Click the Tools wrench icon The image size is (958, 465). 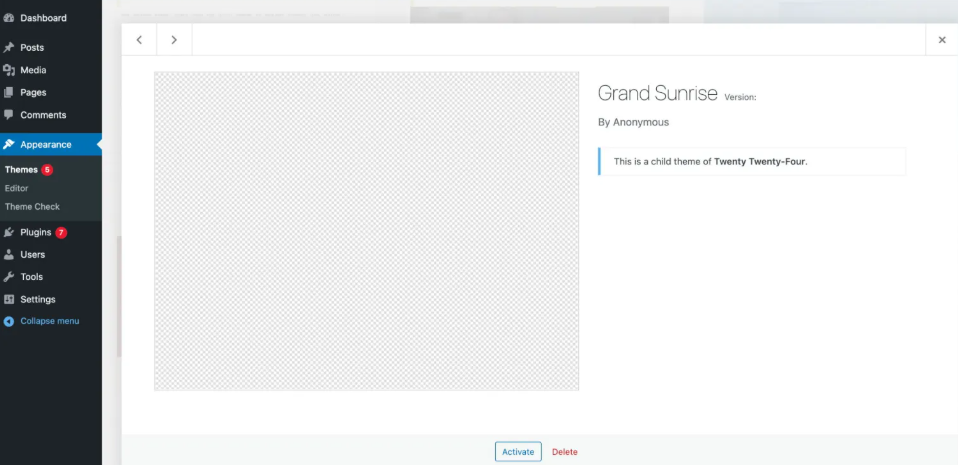coord(9,277)
